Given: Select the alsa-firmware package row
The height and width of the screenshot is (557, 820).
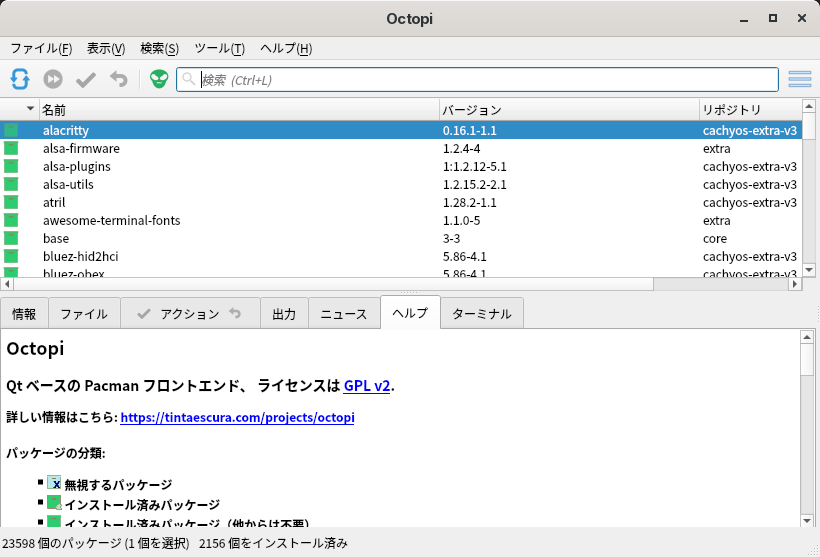Looking at the screenshot, I should [x=401, y=148].
